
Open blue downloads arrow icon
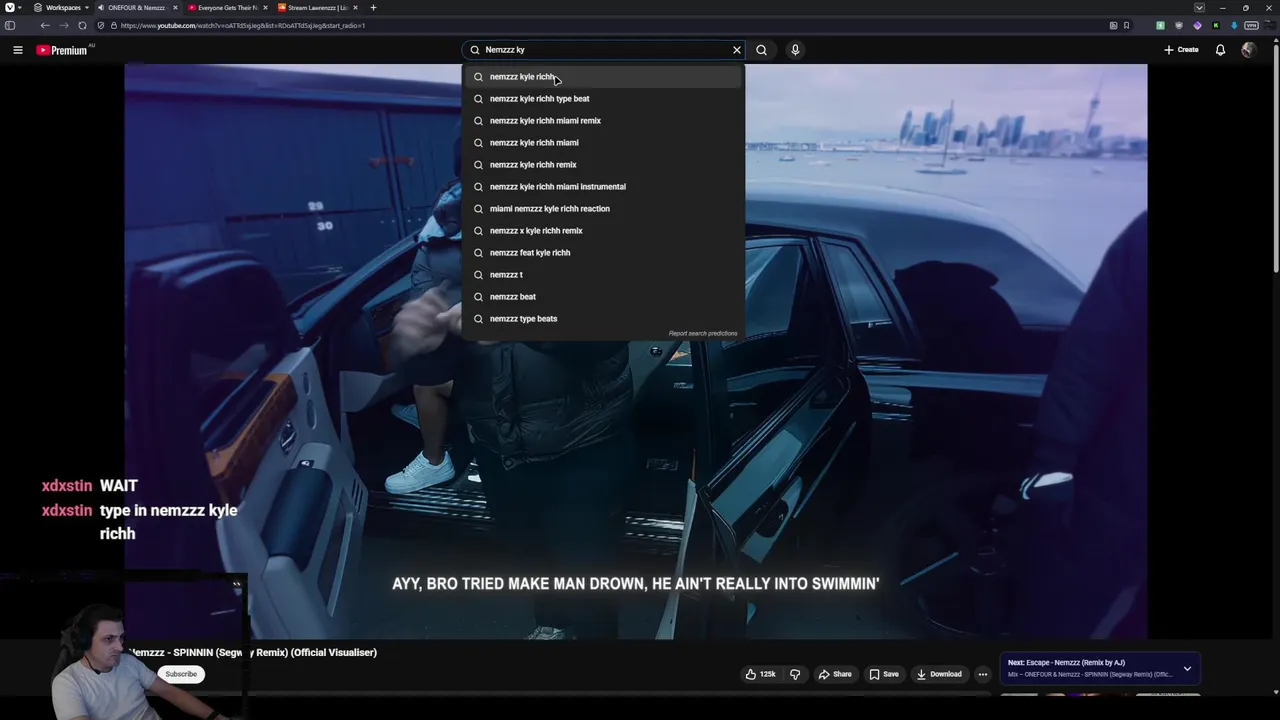tap(1234, 26)
